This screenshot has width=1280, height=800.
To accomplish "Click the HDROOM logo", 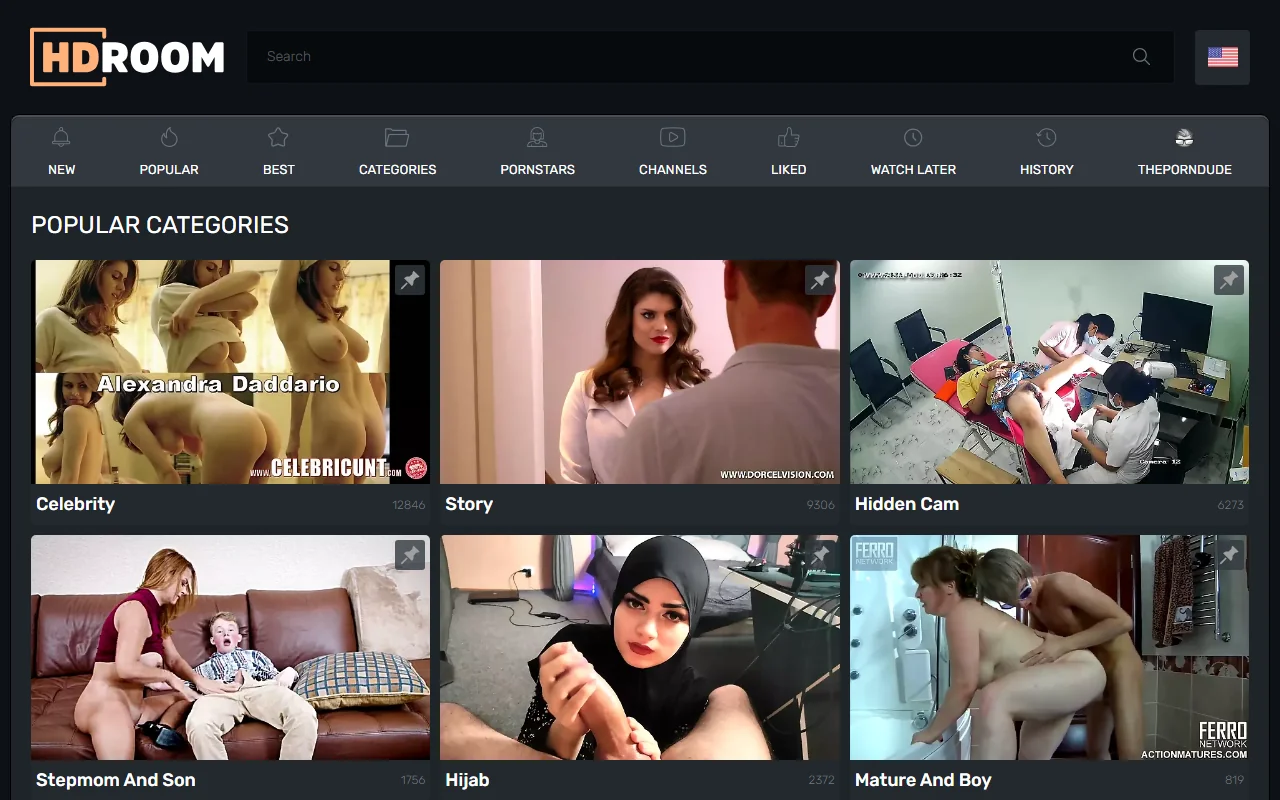I will point(127,57).
